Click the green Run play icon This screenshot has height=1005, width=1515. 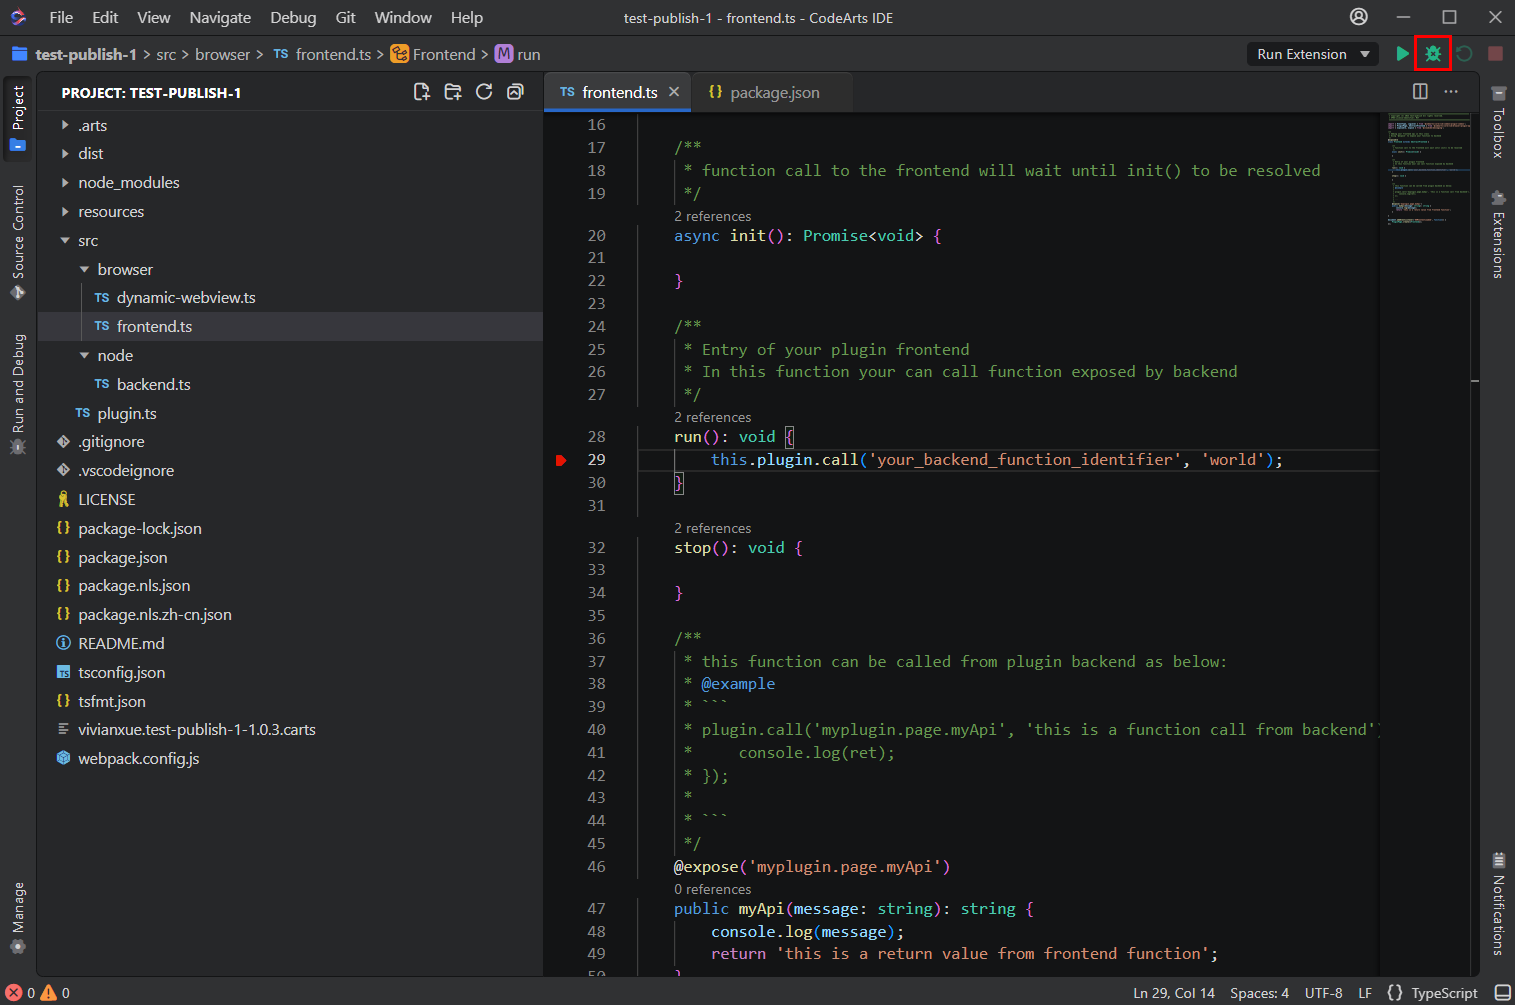(1402, 54)
